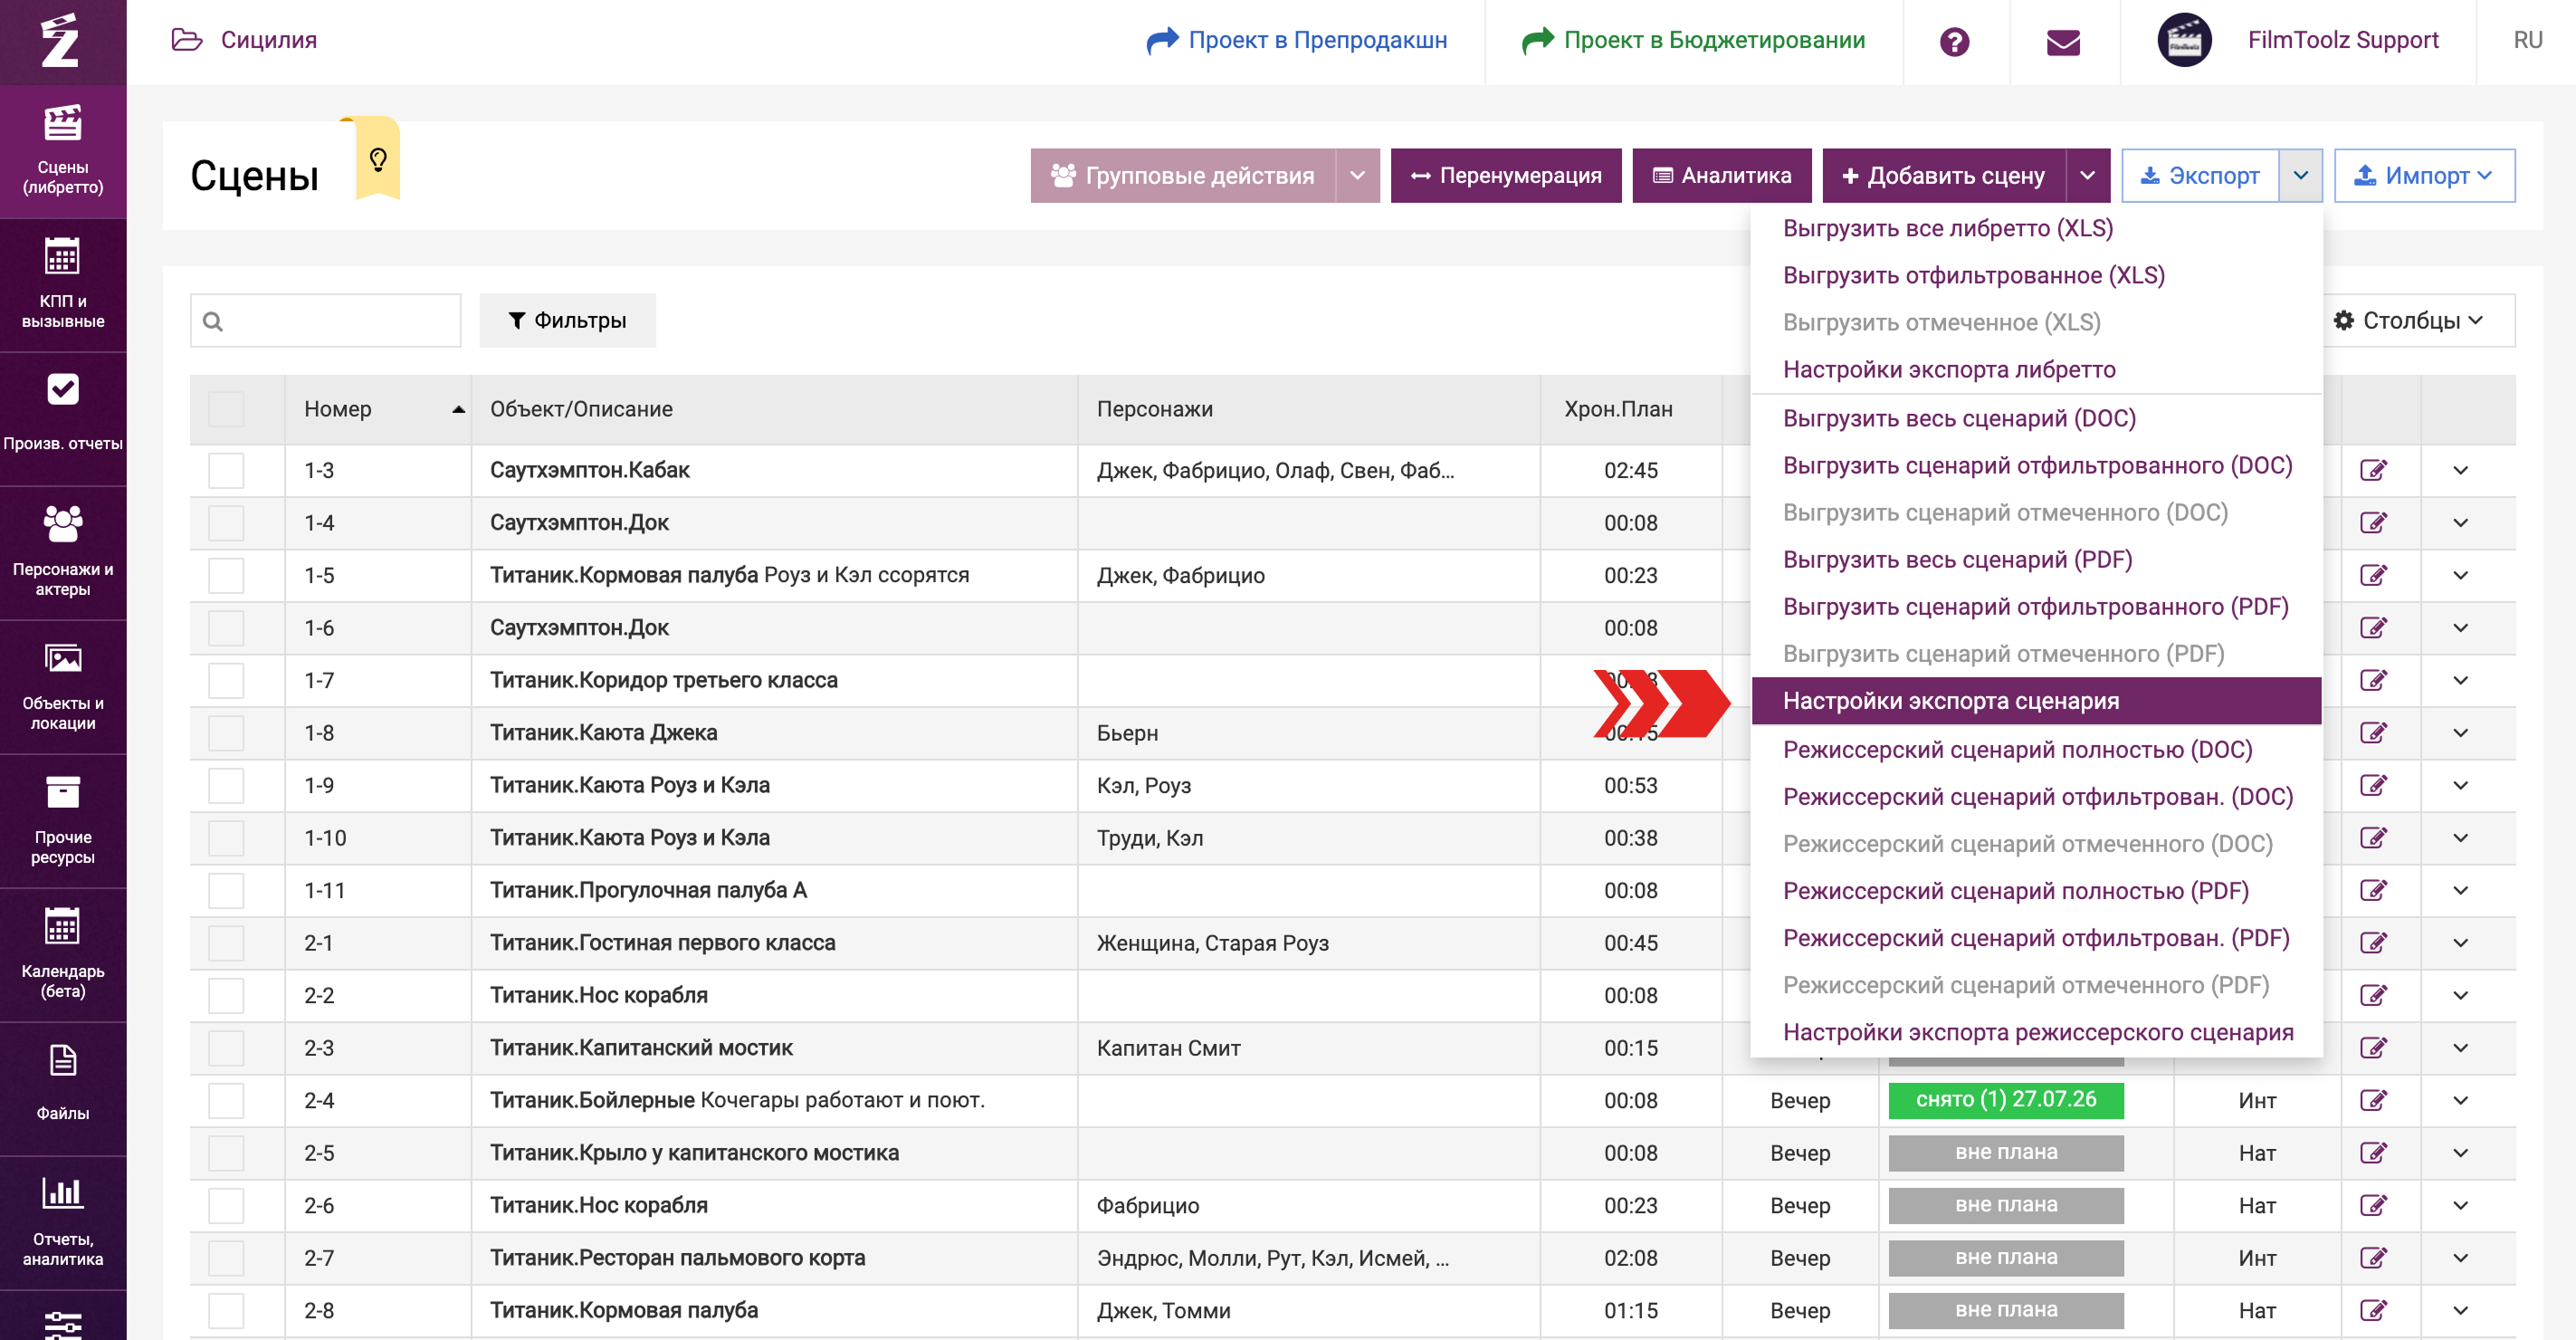Edit scene 1-11 with pencil icon
Image resolution: width=2576 pixels, height=1340 pixels.
click(2373, 890)
